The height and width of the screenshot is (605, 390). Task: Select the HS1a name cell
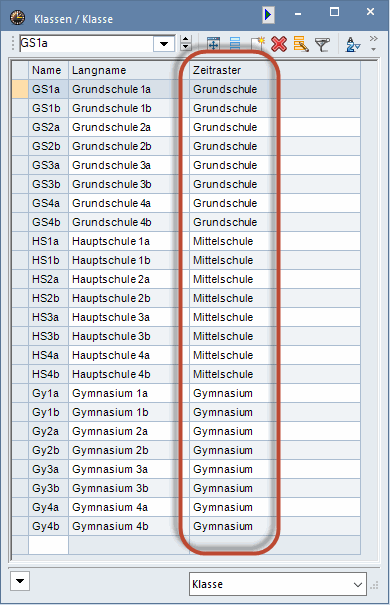point(49,241)
